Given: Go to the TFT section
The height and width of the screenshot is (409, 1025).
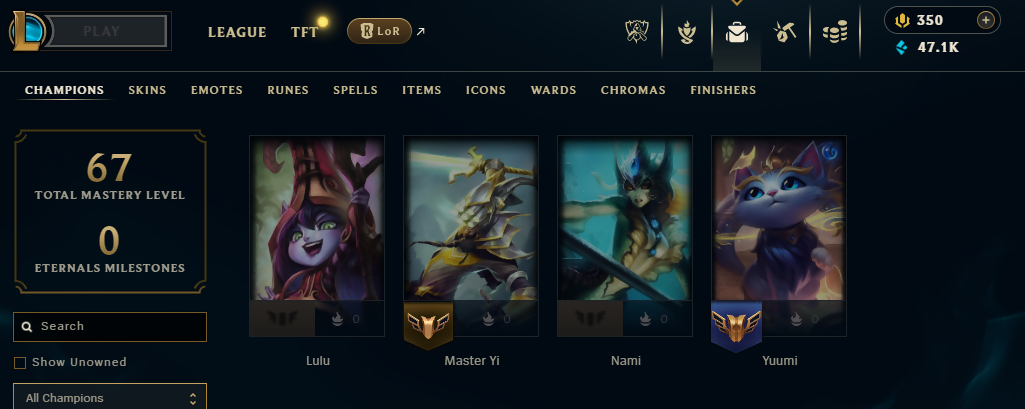Looking at the screenshot, I should click(x=304, y=32).
